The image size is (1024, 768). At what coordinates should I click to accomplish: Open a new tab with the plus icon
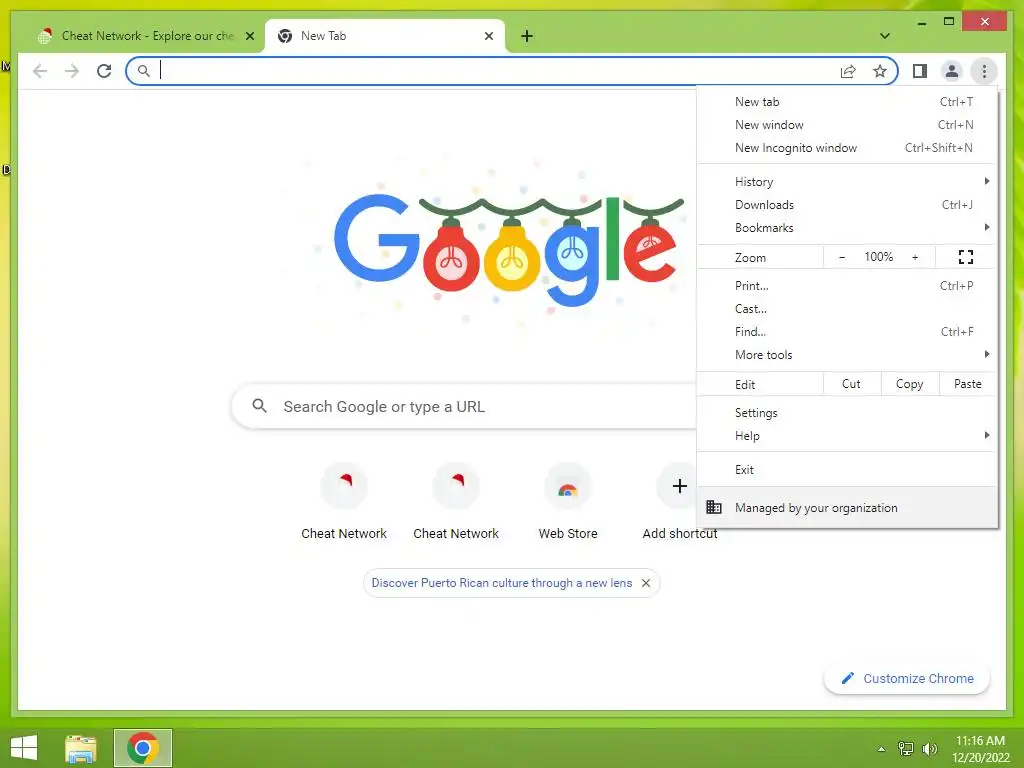tap(527, 36)
